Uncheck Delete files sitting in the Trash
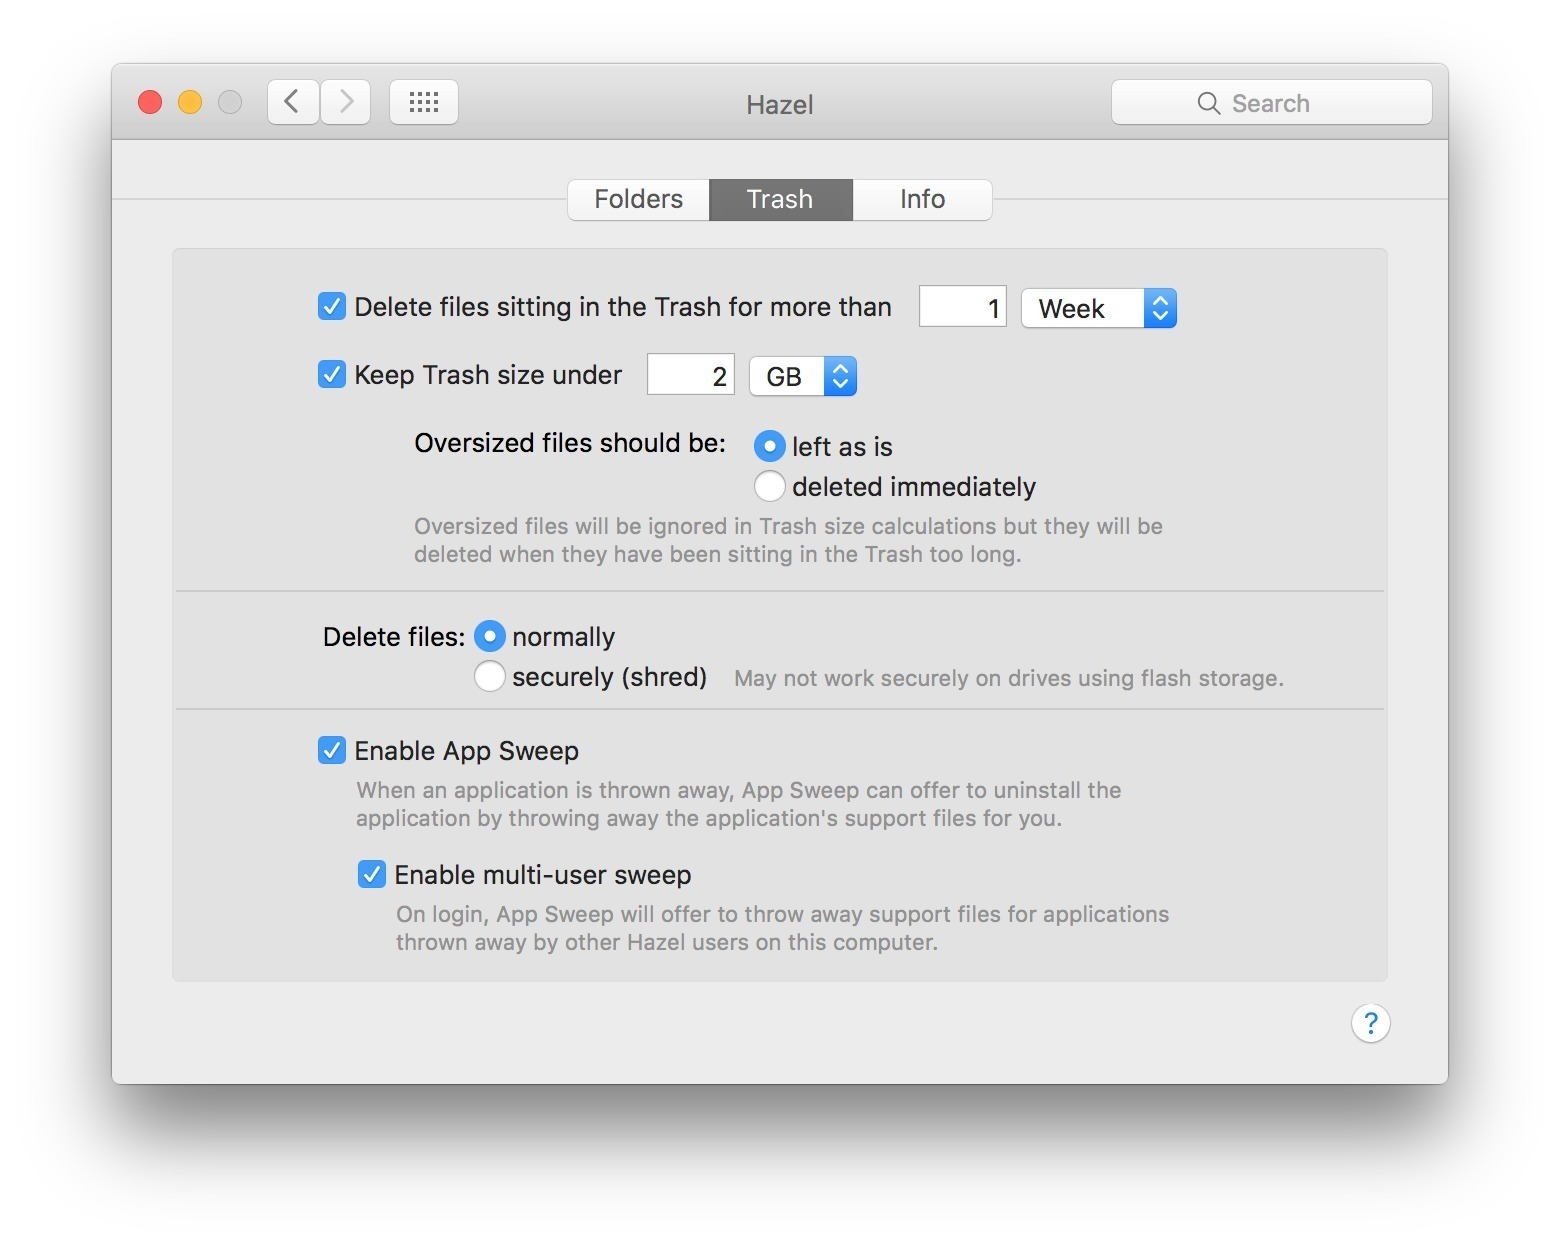Viewport: 1560px width, 1244px height. [332, 306]
